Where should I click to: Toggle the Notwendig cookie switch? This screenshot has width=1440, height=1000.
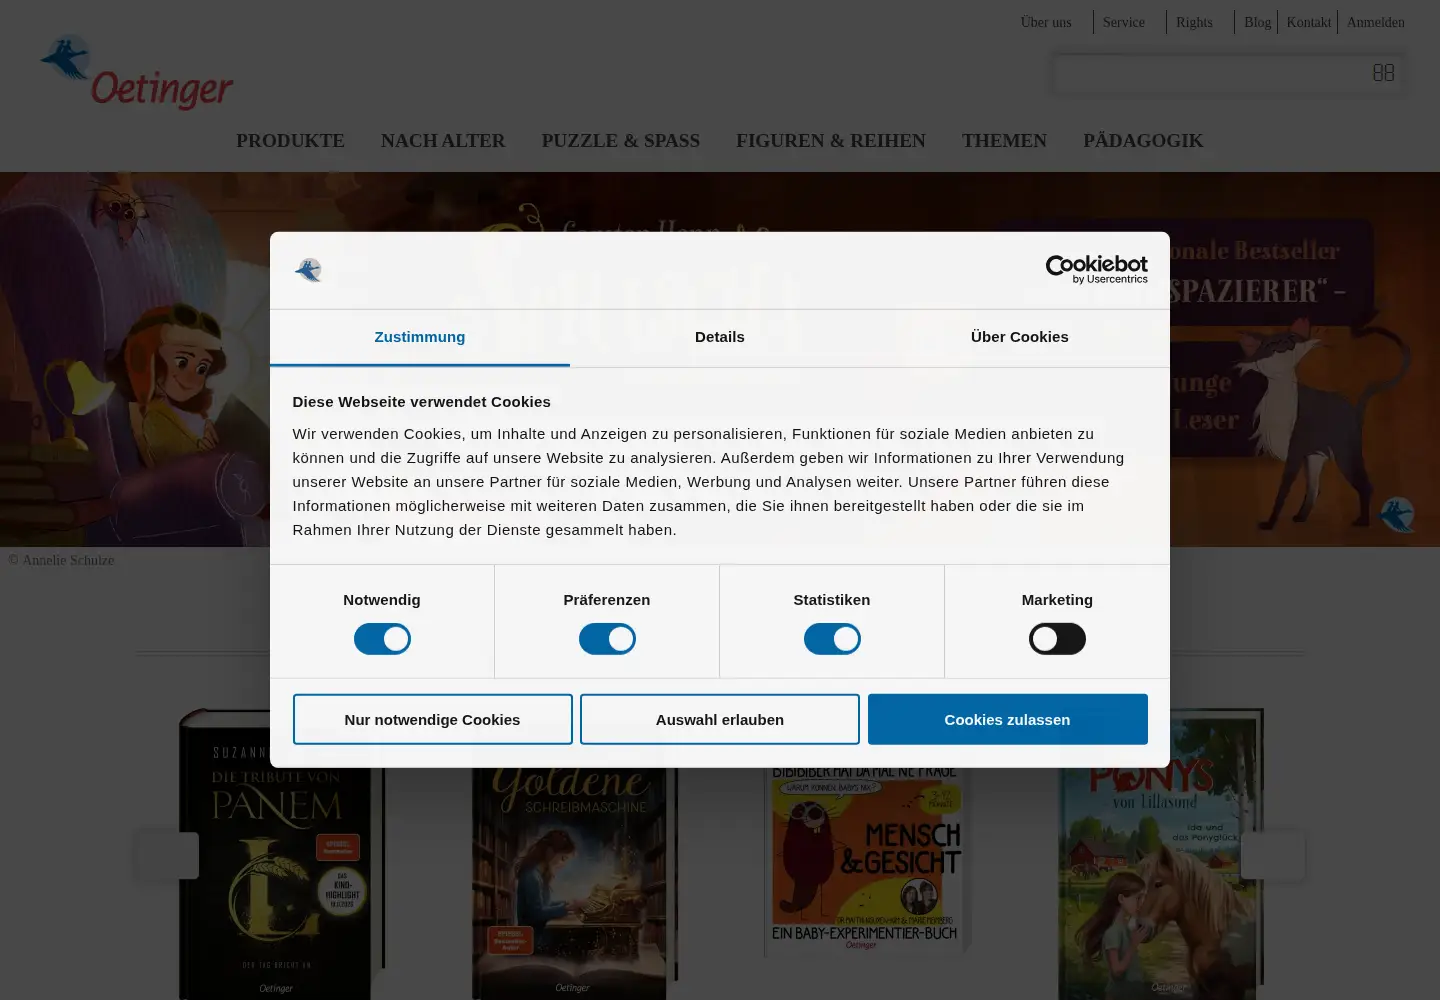[382, 639]
